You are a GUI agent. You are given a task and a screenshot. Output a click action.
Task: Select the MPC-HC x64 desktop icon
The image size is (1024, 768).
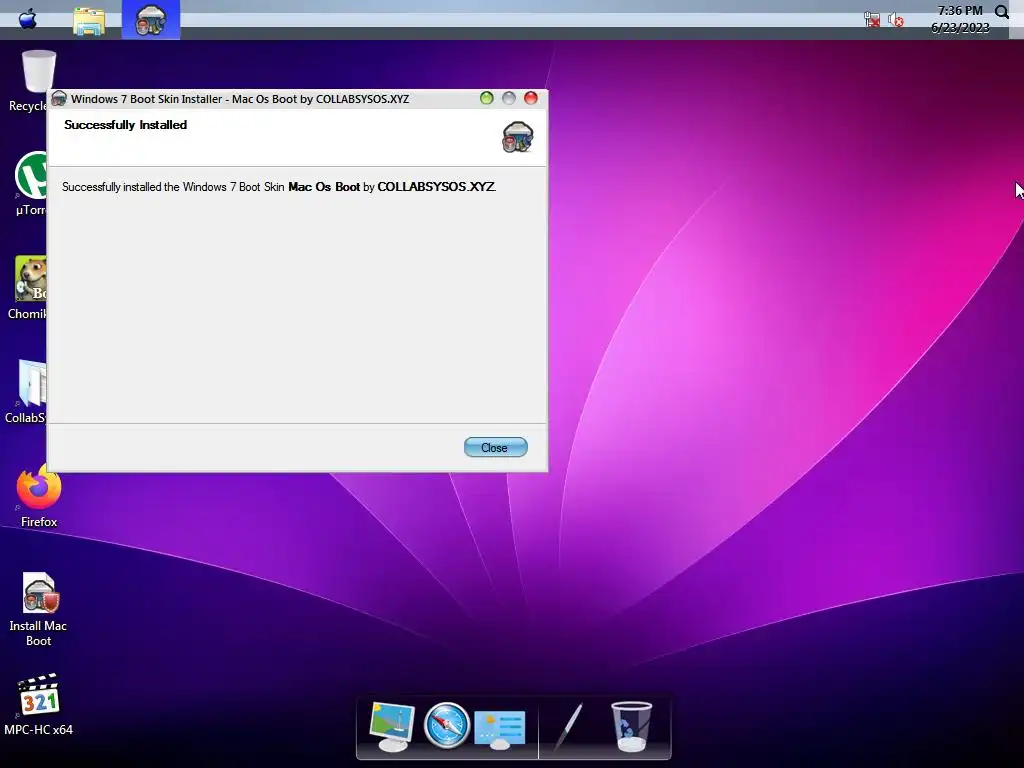pyautogui.click(x=39, y=705)
